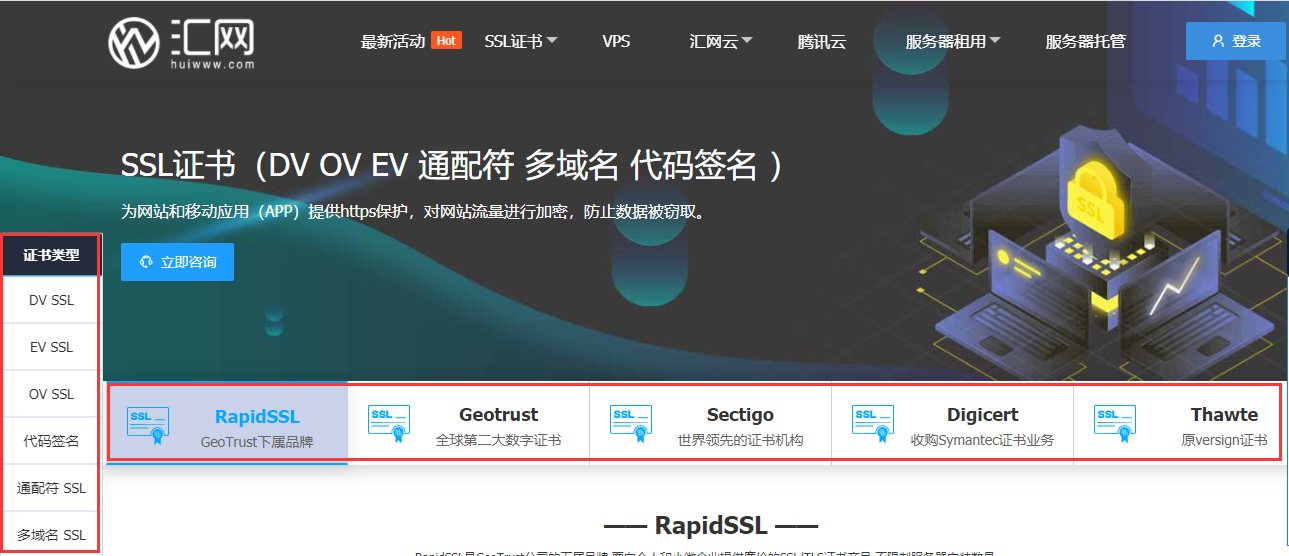Open the 服务器租用 nav label
The width and height of the screenshot is (1289, 556).
point(946,42)
